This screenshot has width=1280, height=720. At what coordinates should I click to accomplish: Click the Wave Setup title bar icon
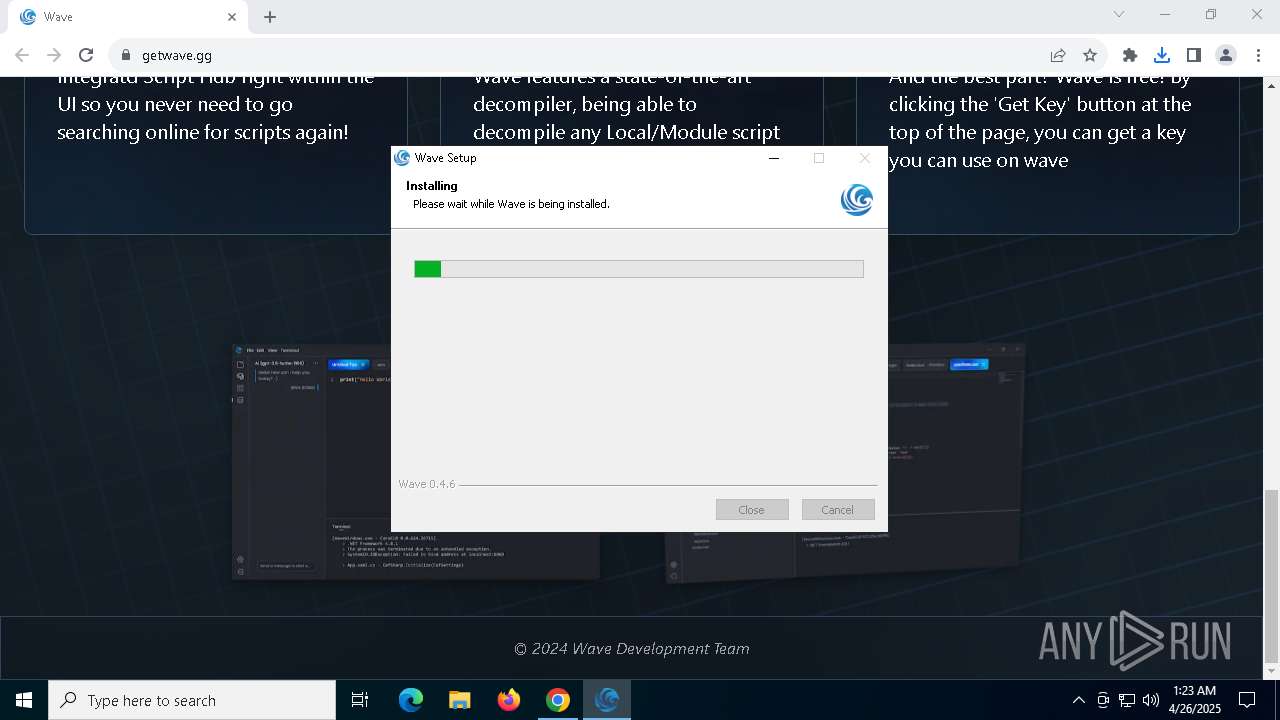pos(402,158)
